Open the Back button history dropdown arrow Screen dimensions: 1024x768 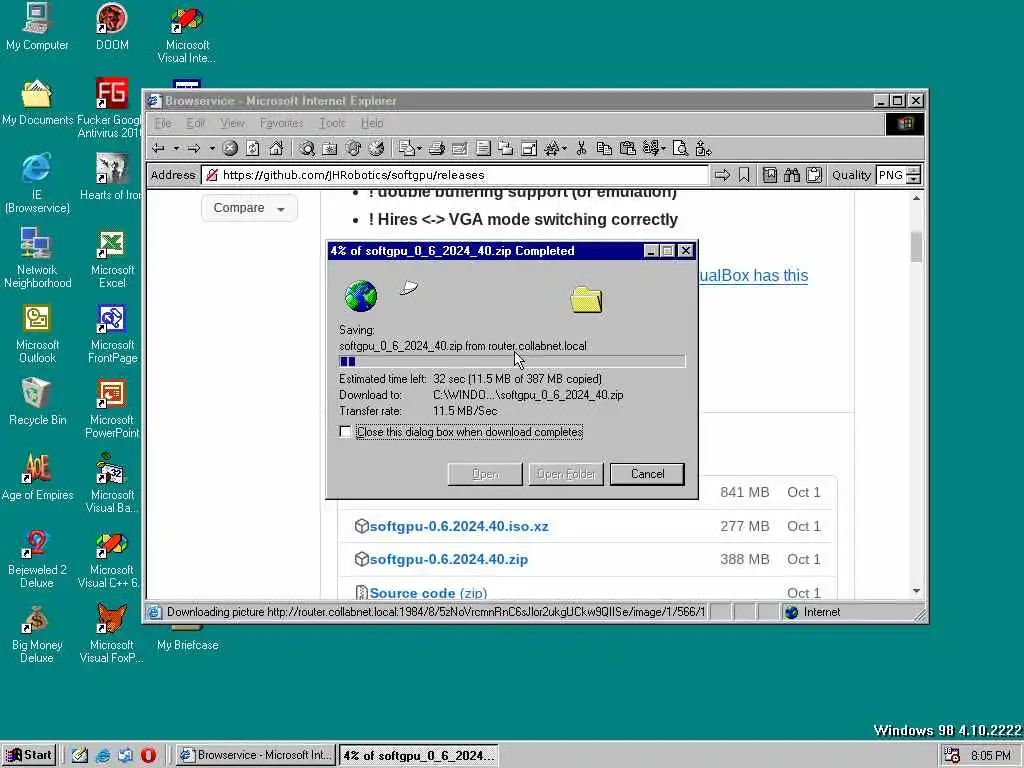176,149
